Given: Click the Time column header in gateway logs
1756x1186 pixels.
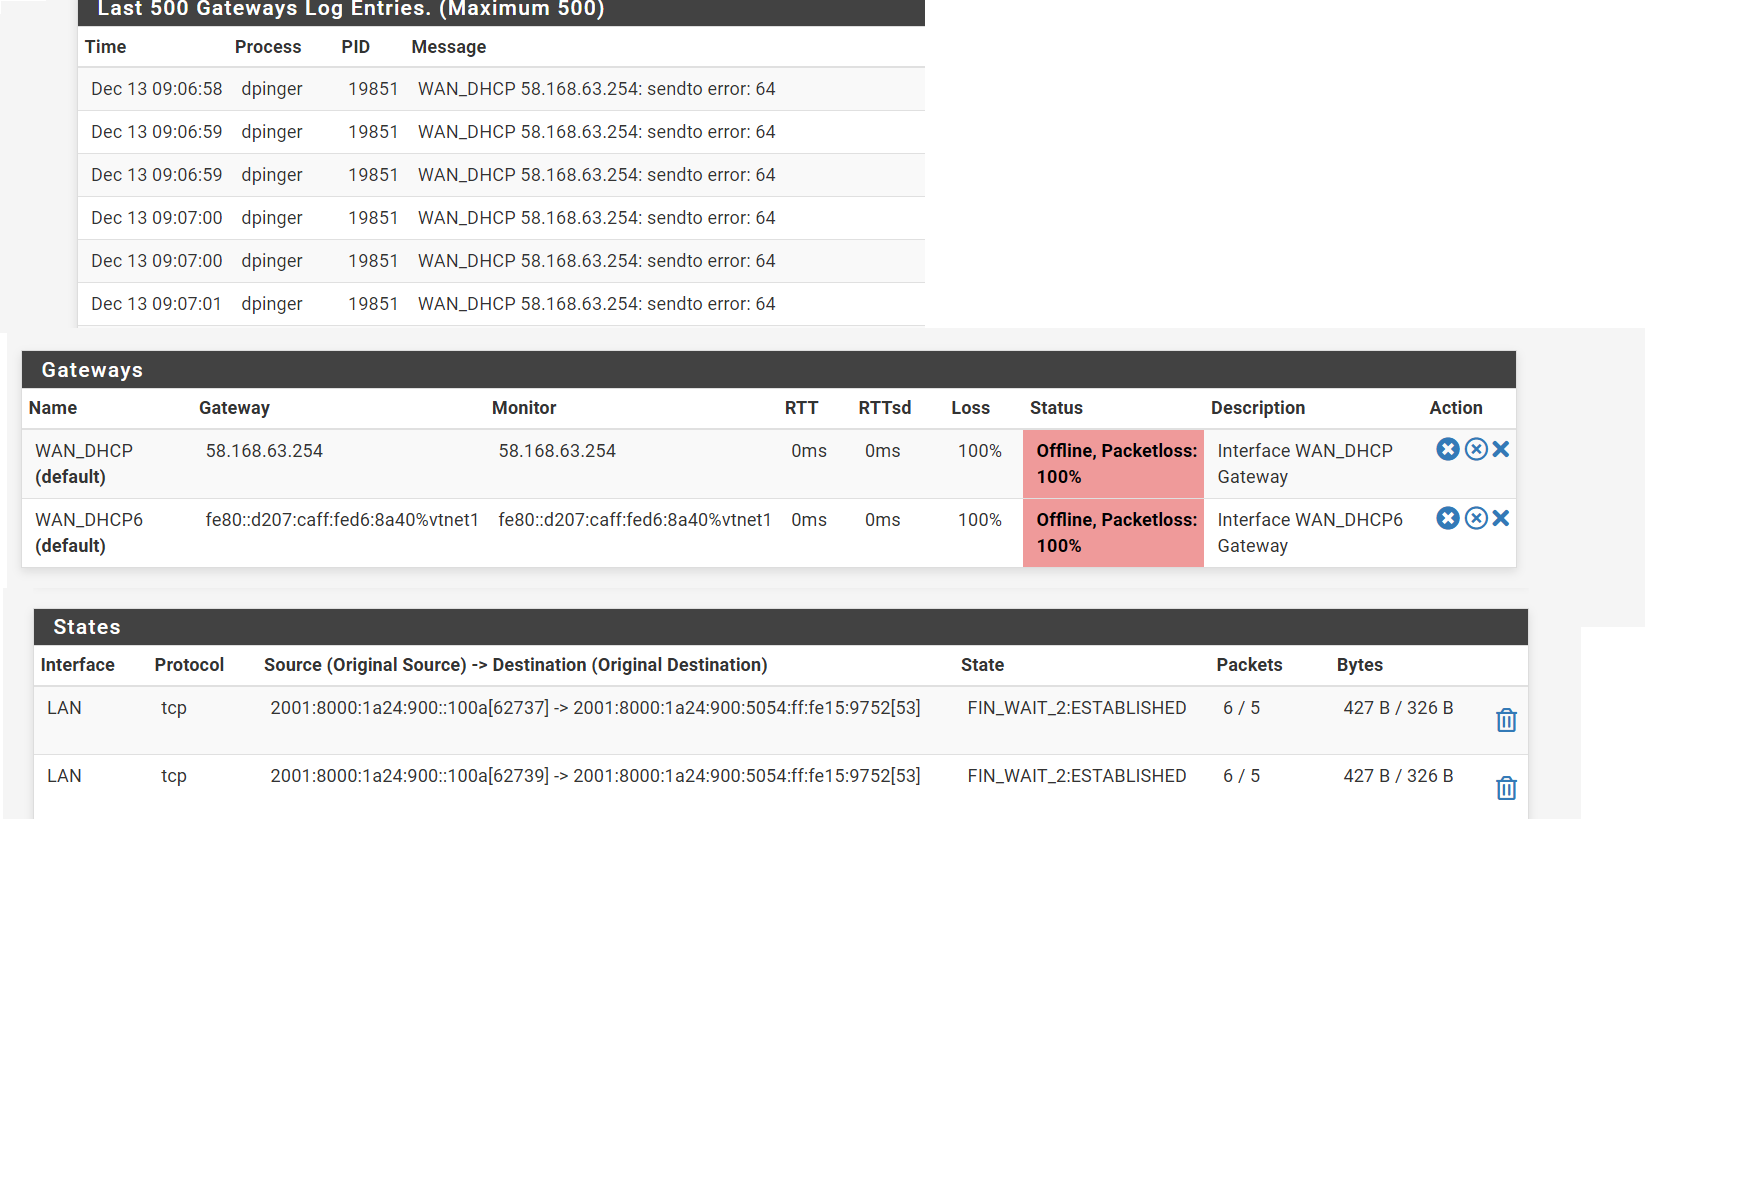Looking at the screenshot, I should [105, 47].
